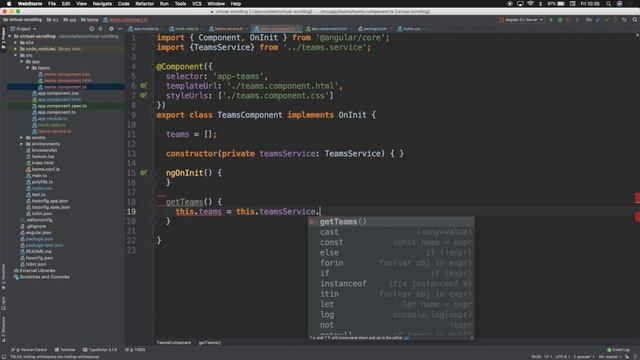This screenshot has width=640, height=360.
Task: Expand the e2e folder
Action: point(16,42)
